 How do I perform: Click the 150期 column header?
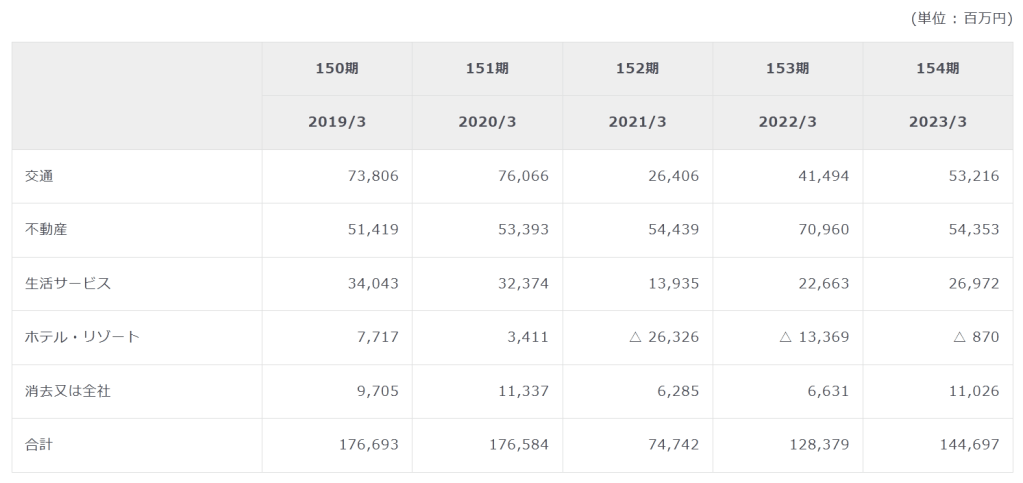pos(337,69)
